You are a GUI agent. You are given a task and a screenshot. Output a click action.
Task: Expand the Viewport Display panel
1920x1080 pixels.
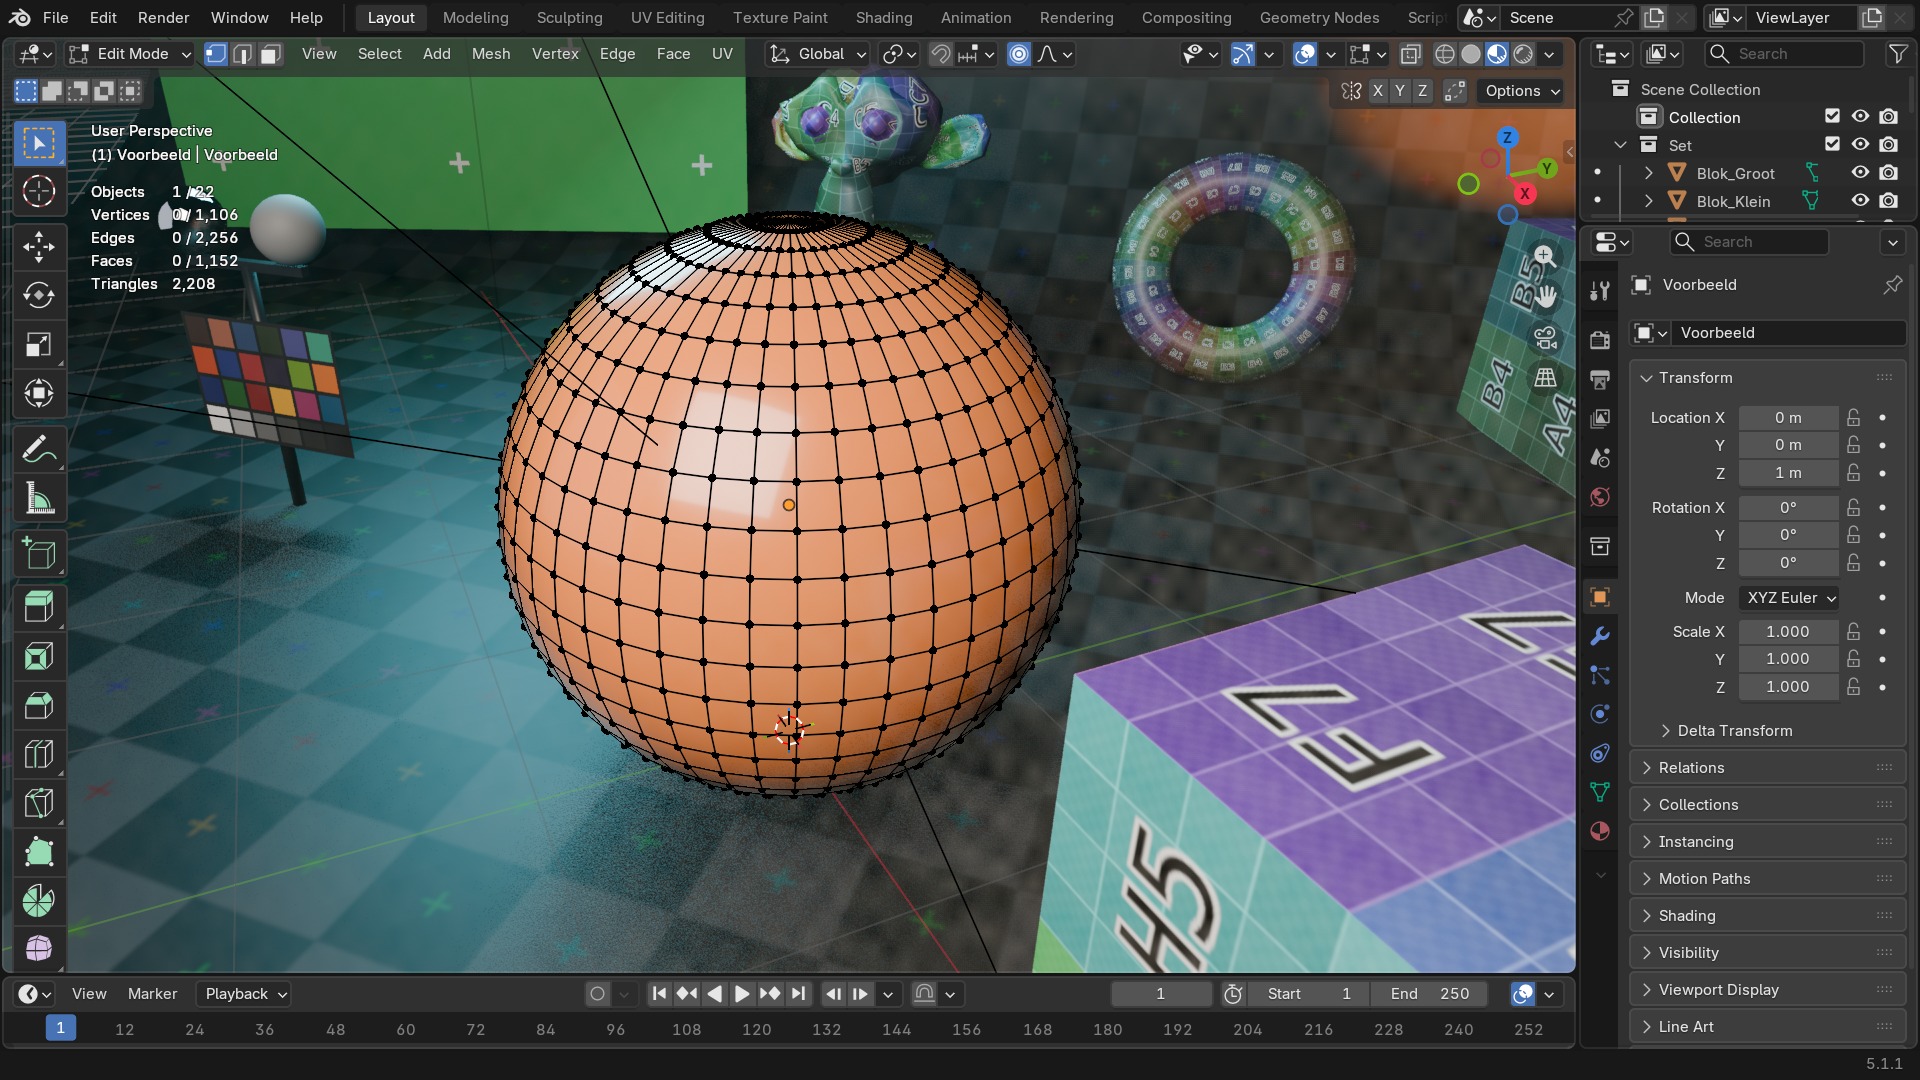[x=1768, y=990]
